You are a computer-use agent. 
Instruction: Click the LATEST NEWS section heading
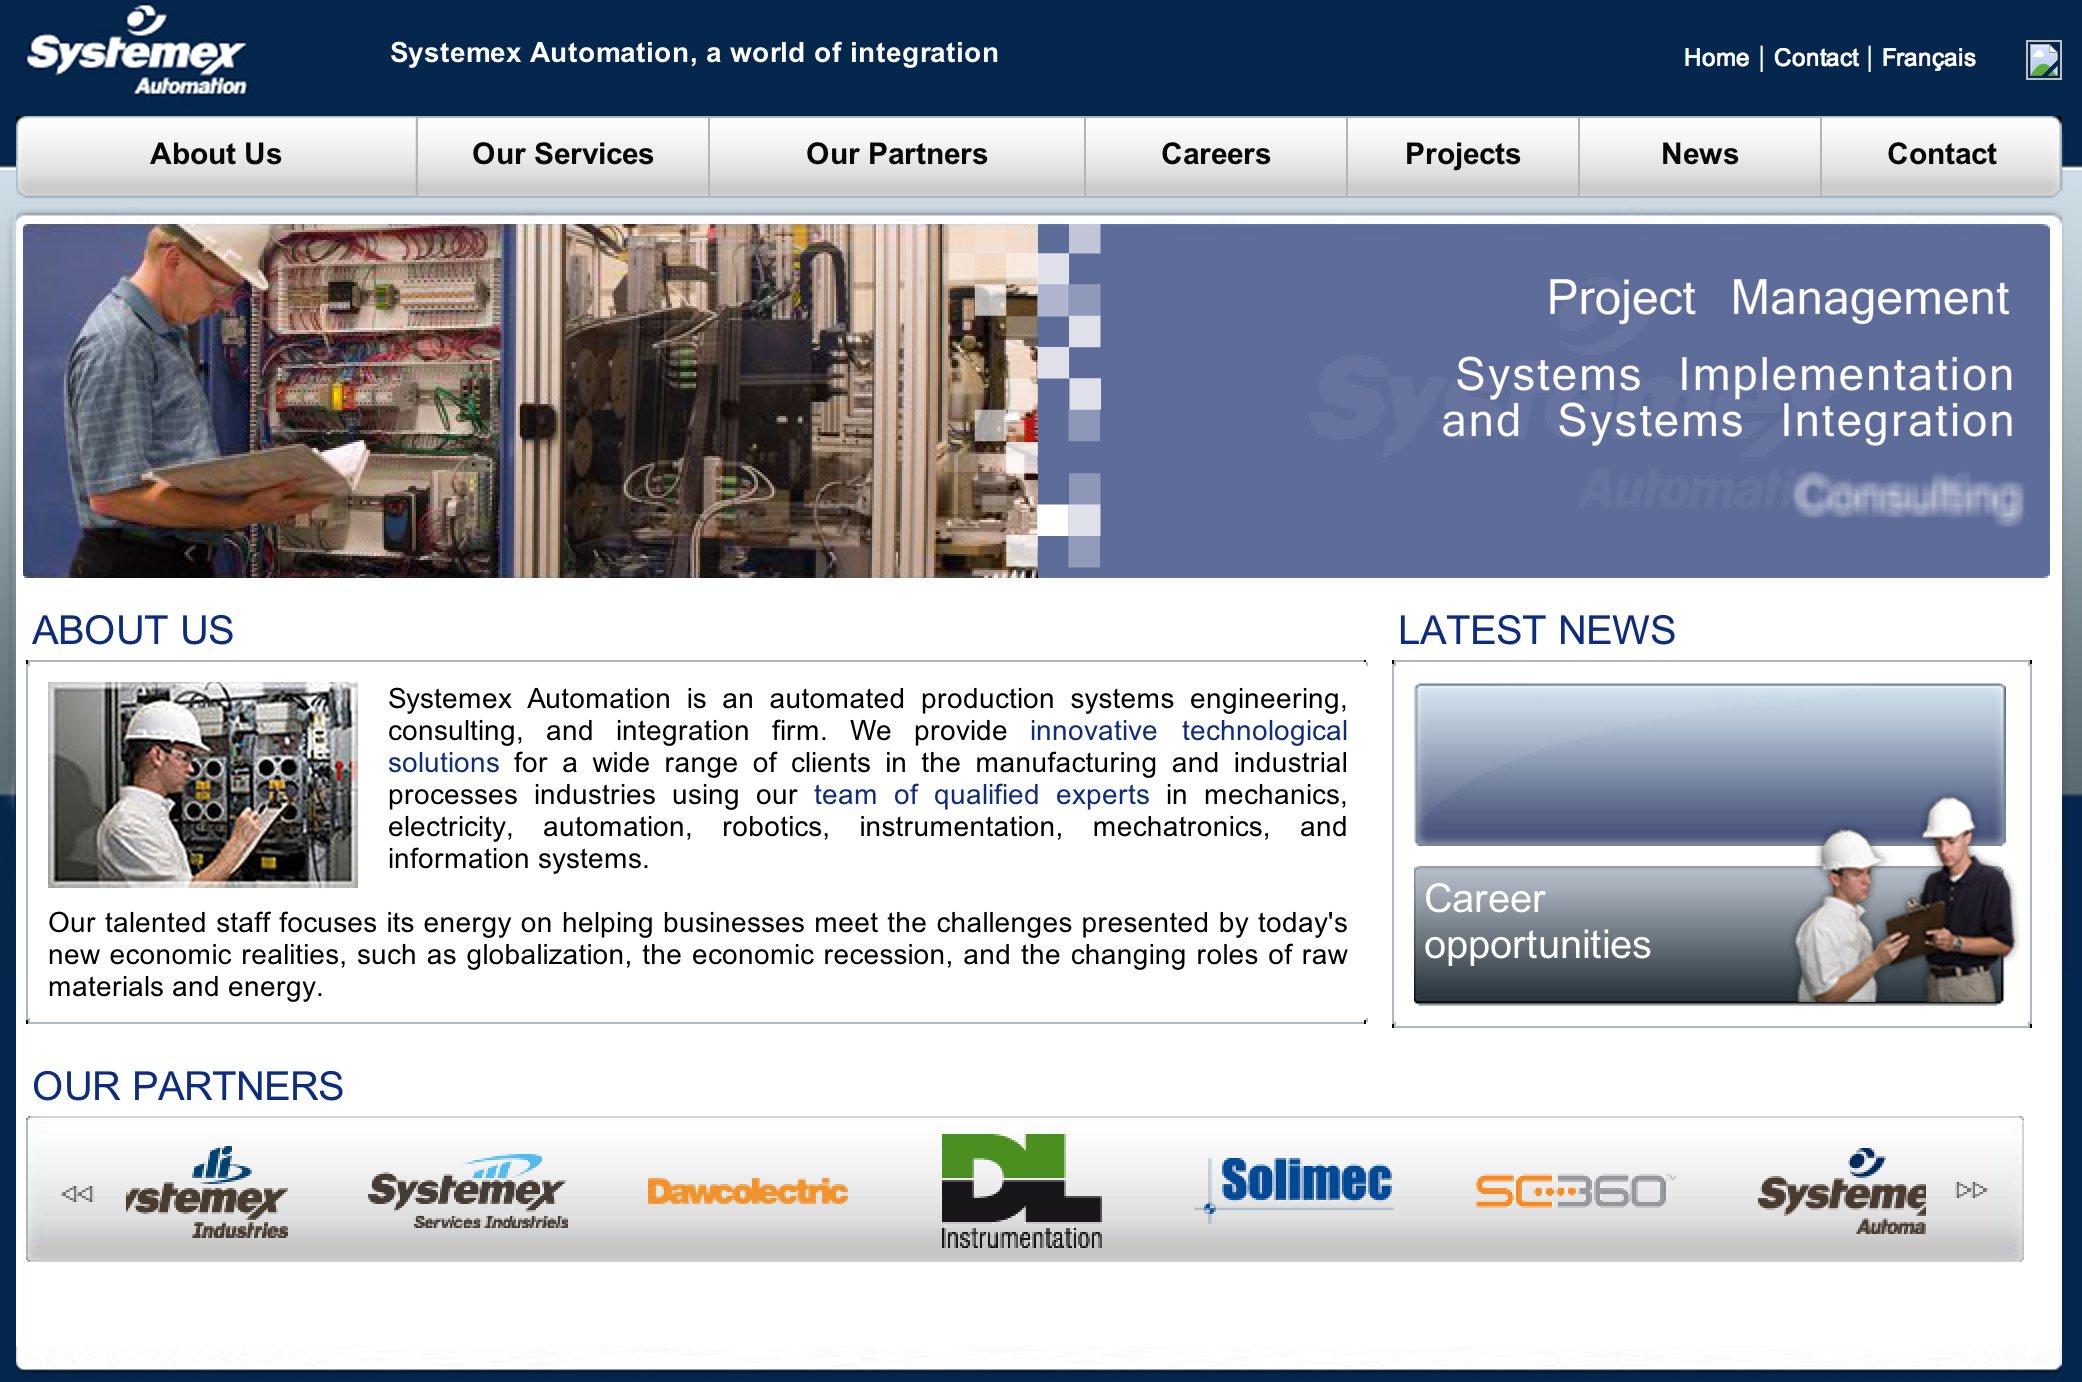[x=1536, y=630]
